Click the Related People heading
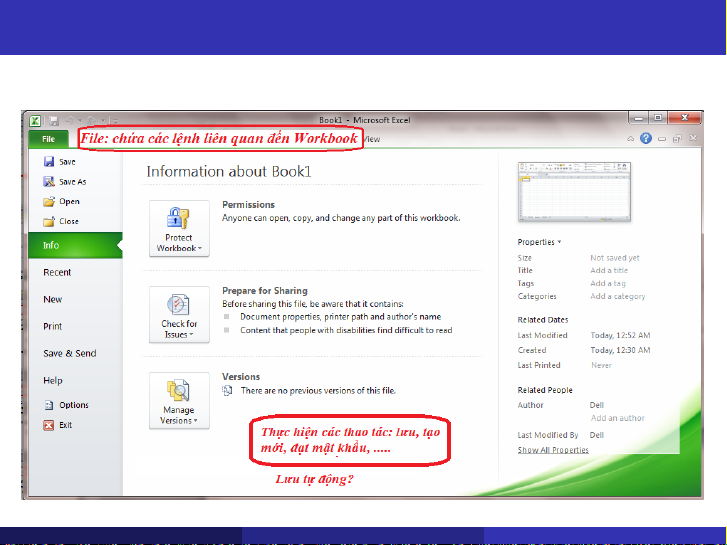 (545, 390)
